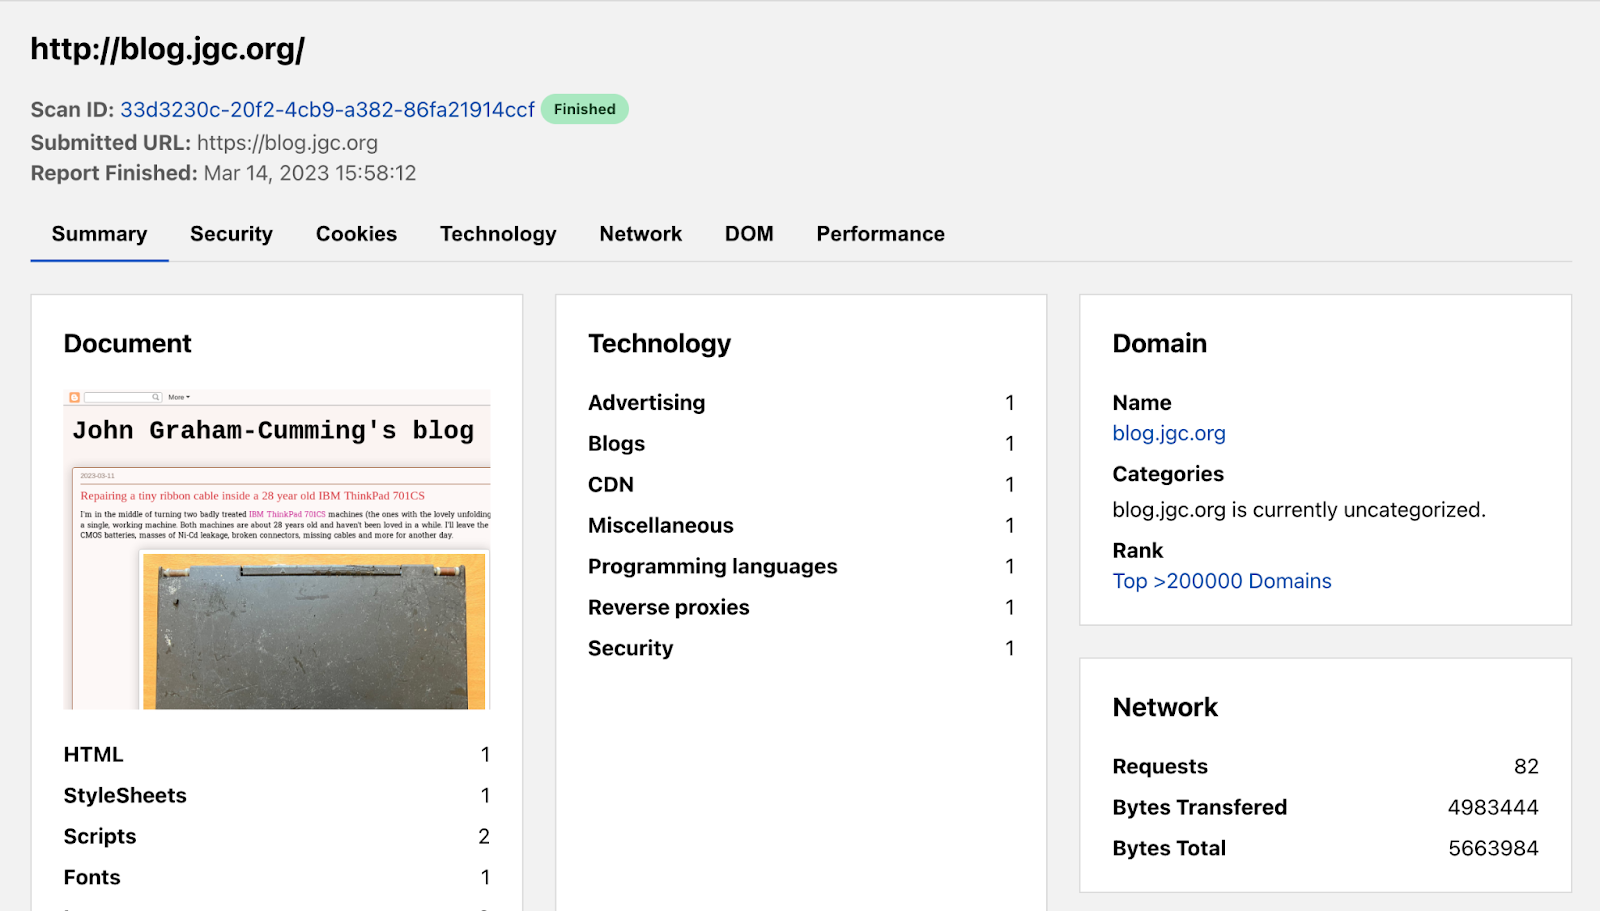
Task: Click the Scan ID link
Action: click(327, 110)
